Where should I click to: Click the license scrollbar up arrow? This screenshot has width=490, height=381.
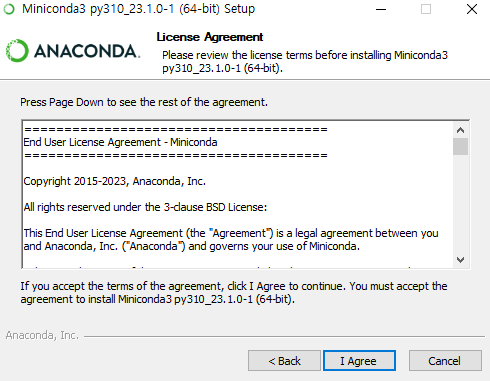coord(460,130)
